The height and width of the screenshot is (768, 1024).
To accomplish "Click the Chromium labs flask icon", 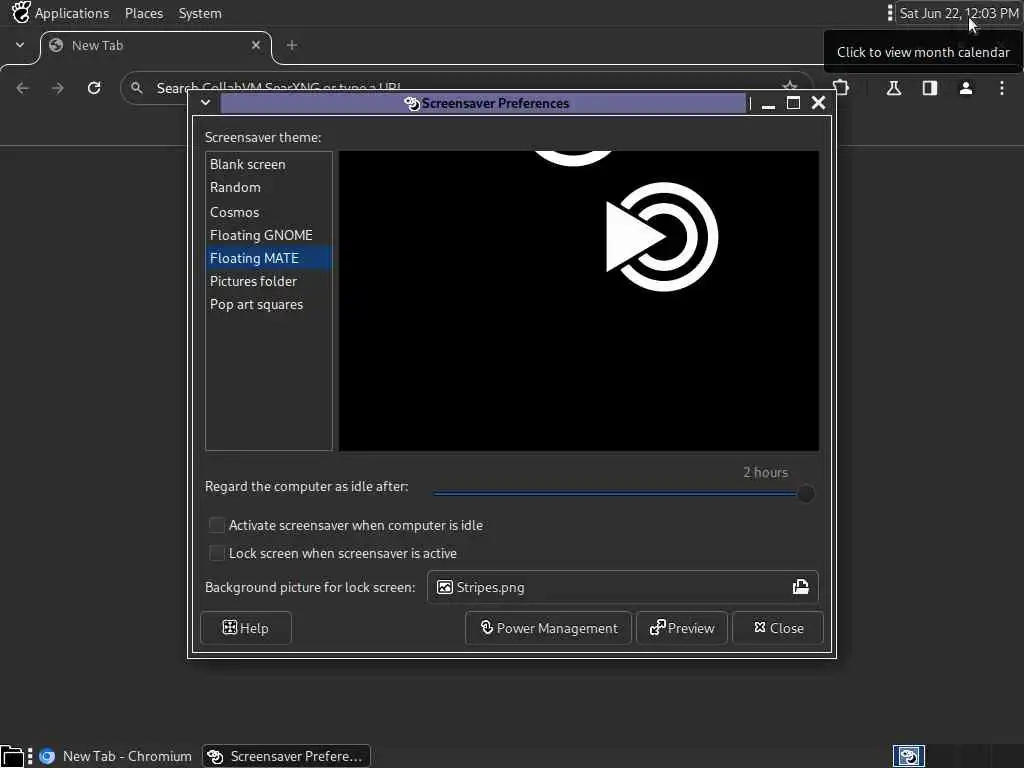I will point(893,88).
